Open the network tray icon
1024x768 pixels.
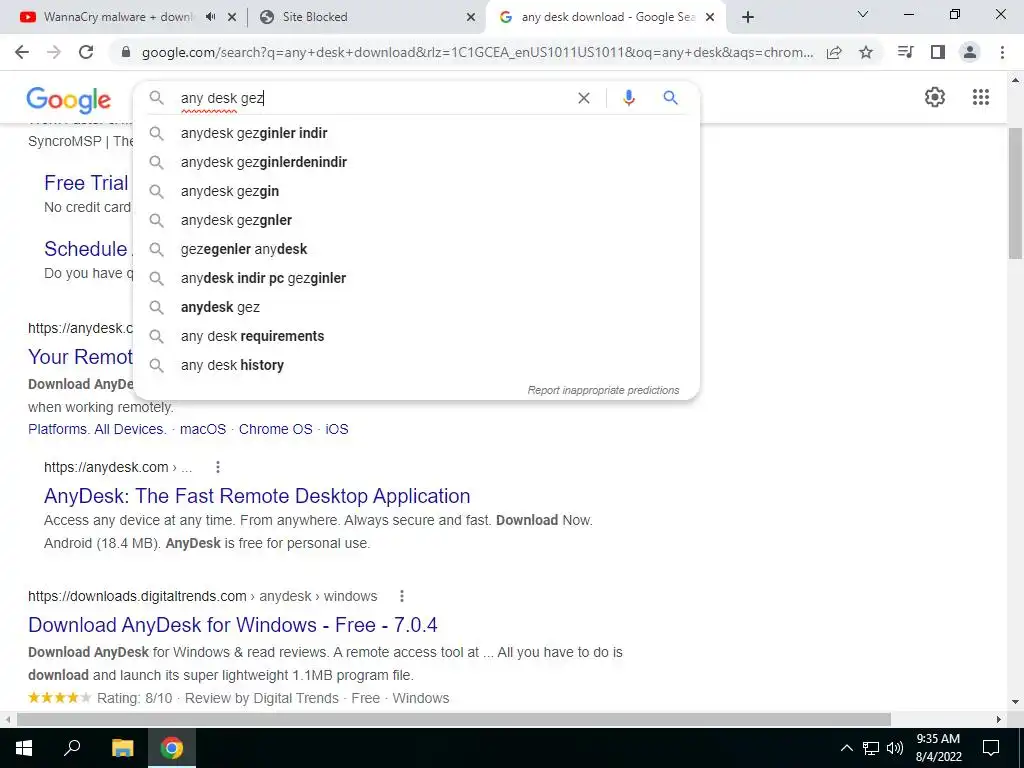pyautogui.click(x=871, y=748)
